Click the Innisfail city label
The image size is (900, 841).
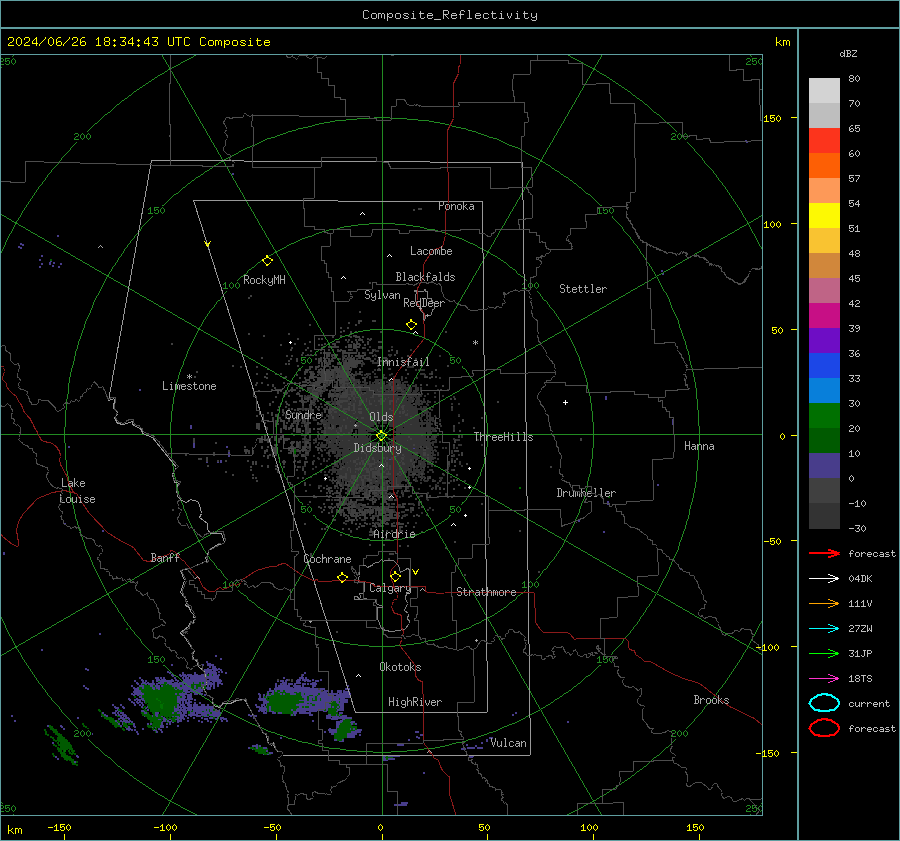coord(403,362)
